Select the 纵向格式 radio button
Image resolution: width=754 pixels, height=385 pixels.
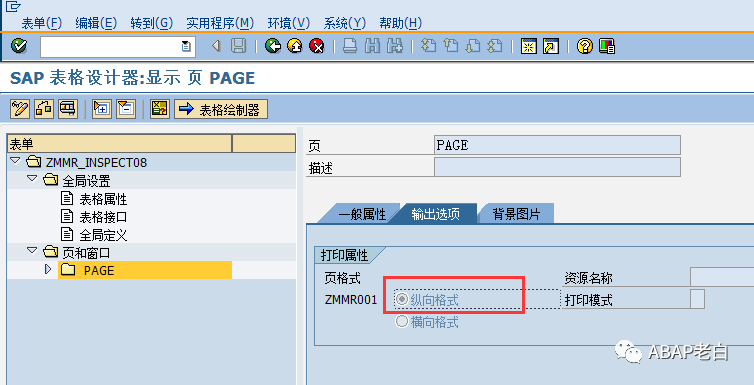click(x=402, y=300)
